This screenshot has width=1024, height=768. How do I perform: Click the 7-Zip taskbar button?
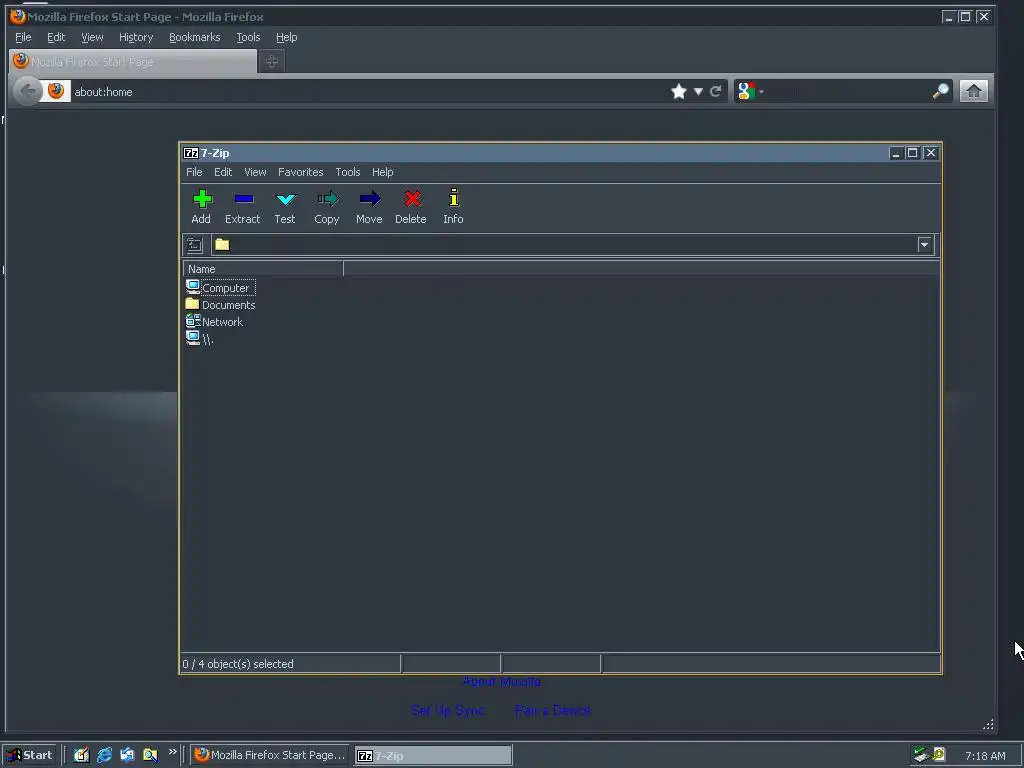pyautogui.click(x=433, y=756)
